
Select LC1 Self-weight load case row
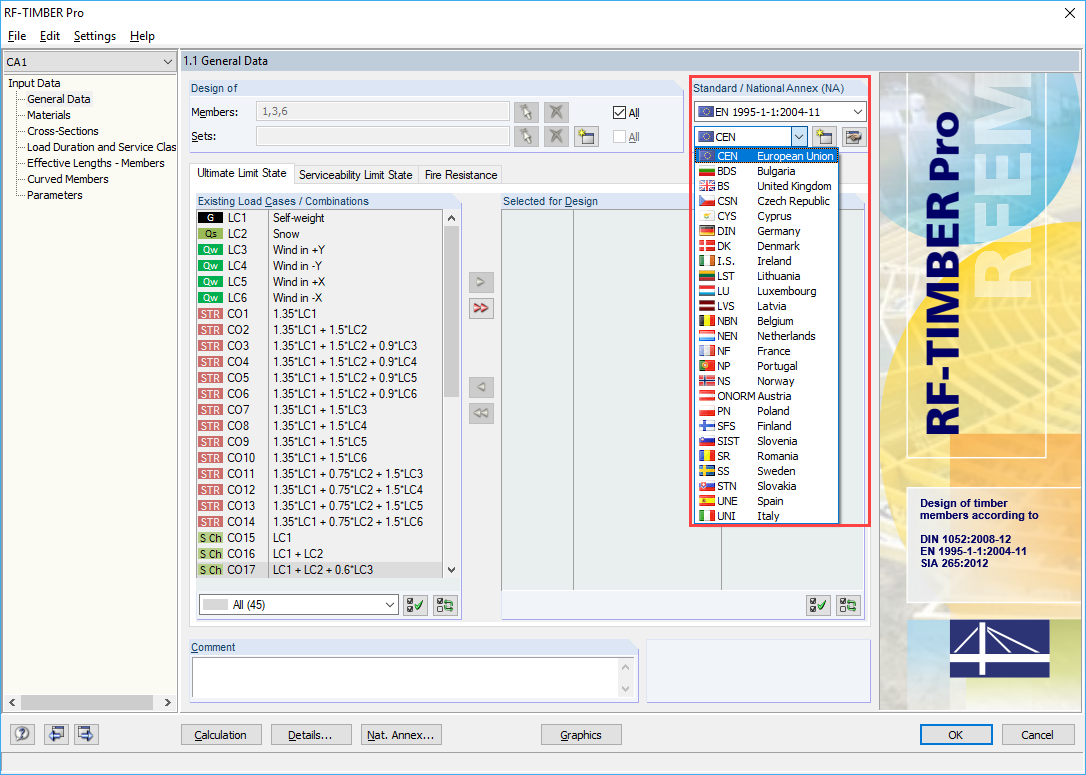319,217
